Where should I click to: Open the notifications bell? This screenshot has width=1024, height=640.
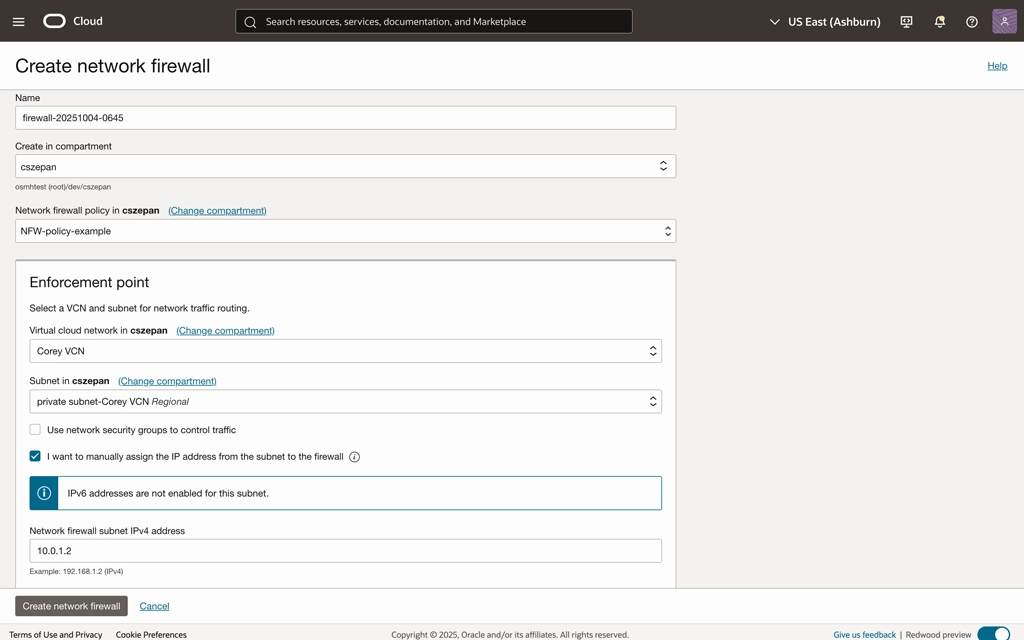[939, 21]
